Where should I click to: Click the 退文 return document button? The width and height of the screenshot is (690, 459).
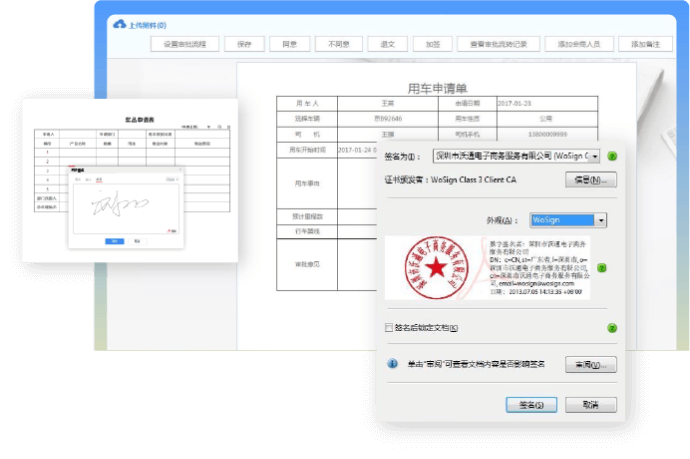[x=388, y=44]
